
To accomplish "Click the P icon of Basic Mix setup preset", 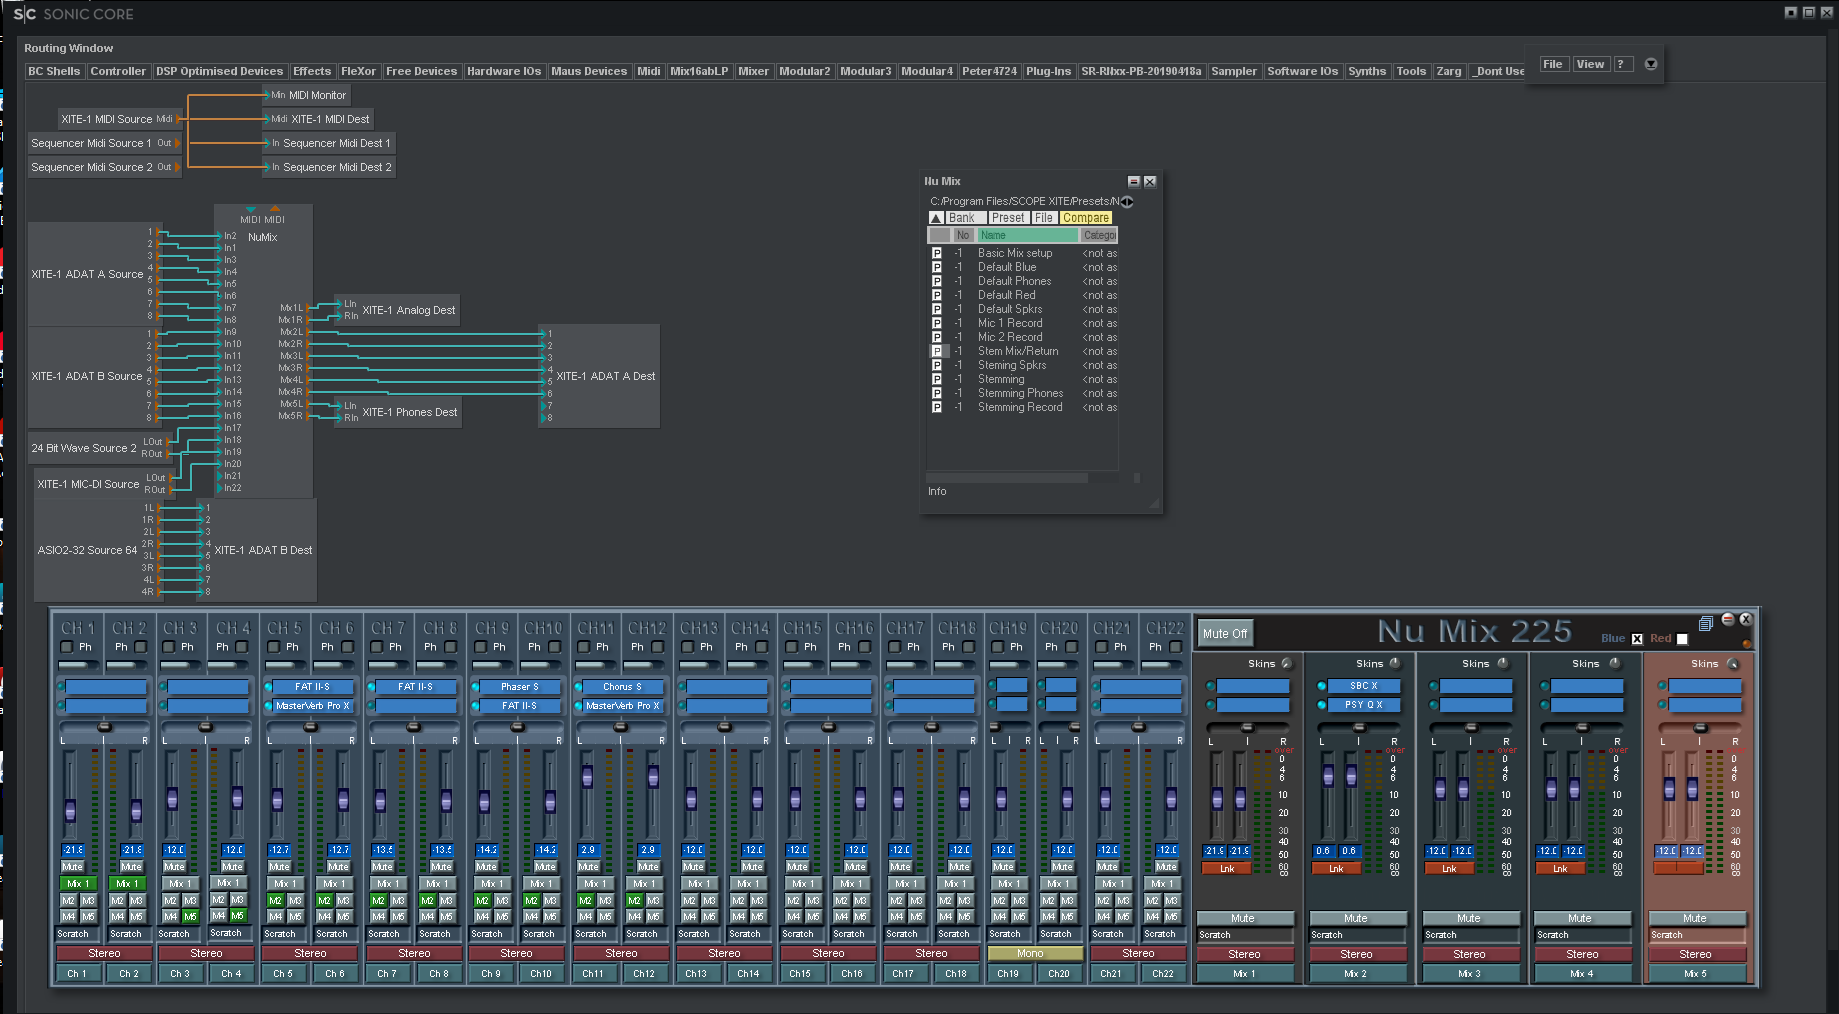I will coord(937,253).
